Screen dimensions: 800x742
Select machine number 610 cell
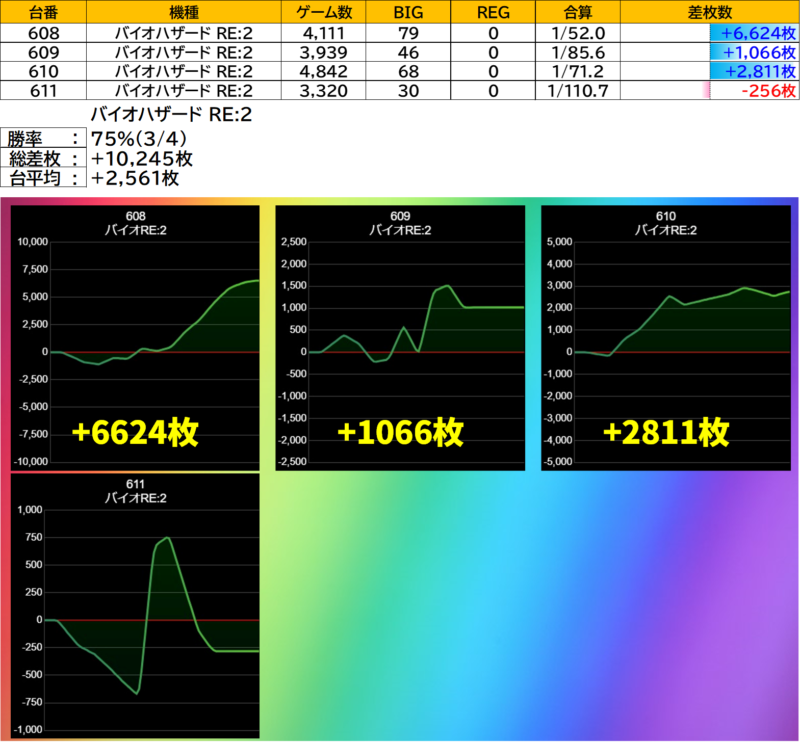(43, 71)
